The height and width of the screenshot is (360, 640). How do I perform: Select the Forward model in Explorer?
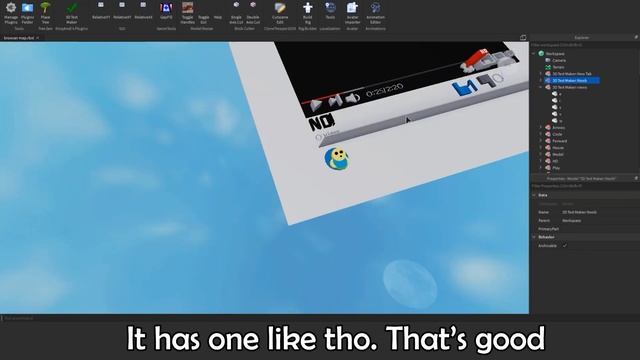560,141
